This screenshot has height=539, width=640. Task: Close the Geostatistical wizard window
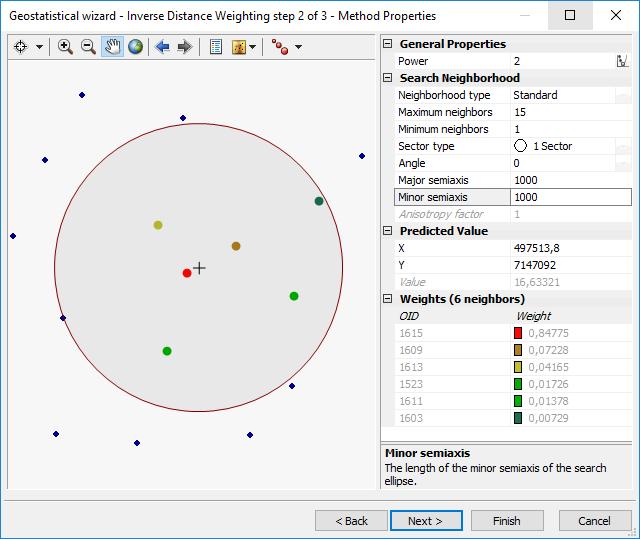coord(616,16)
